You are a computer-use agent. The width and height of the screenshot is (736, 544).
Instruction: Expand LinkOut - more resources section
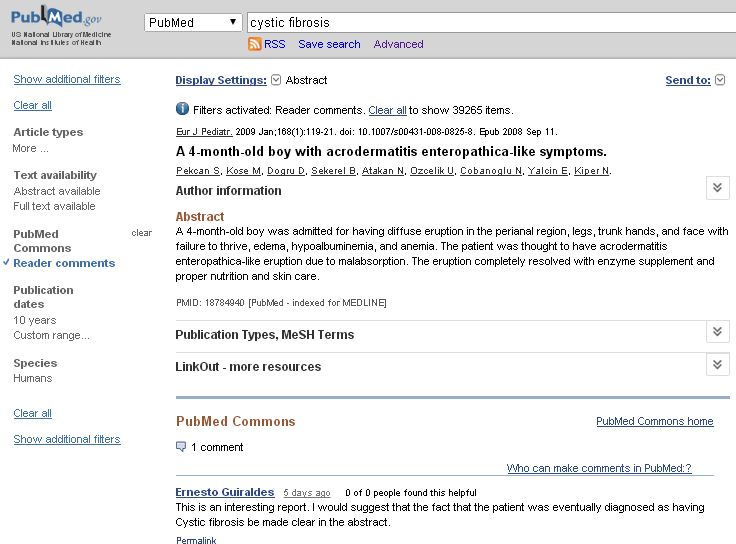click(717, 365)
